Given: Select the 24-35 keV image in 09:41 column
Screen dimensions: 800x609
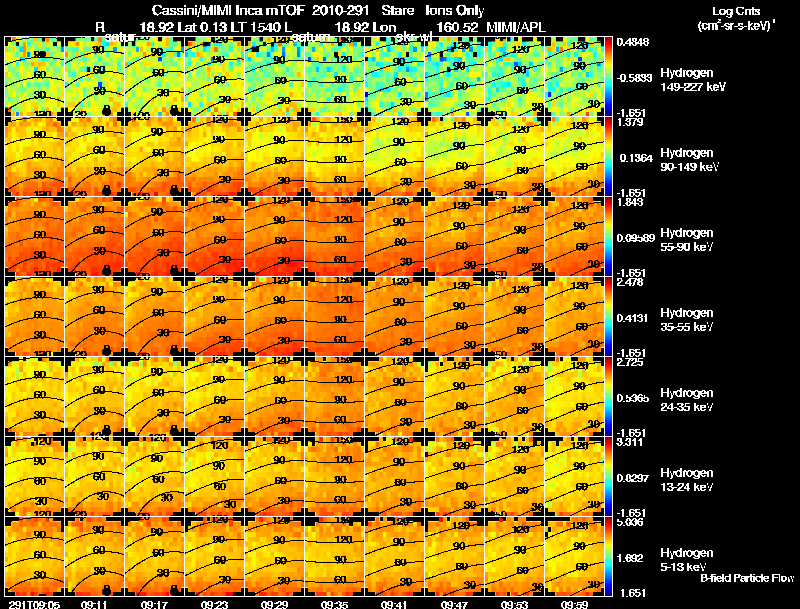Looking at the screenshot, I should [x=394, y=396].
